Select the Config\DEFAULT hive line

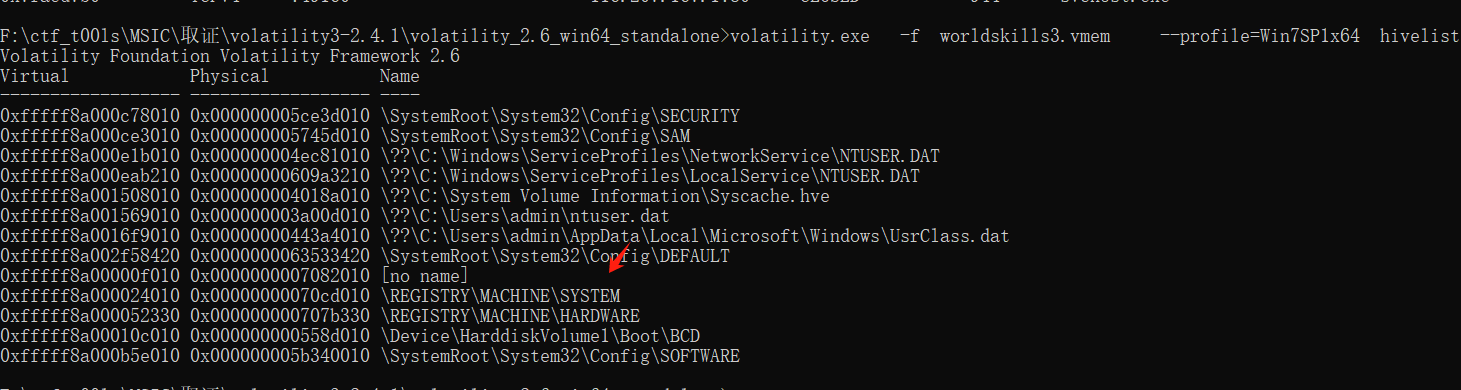(x=555, y=256)
